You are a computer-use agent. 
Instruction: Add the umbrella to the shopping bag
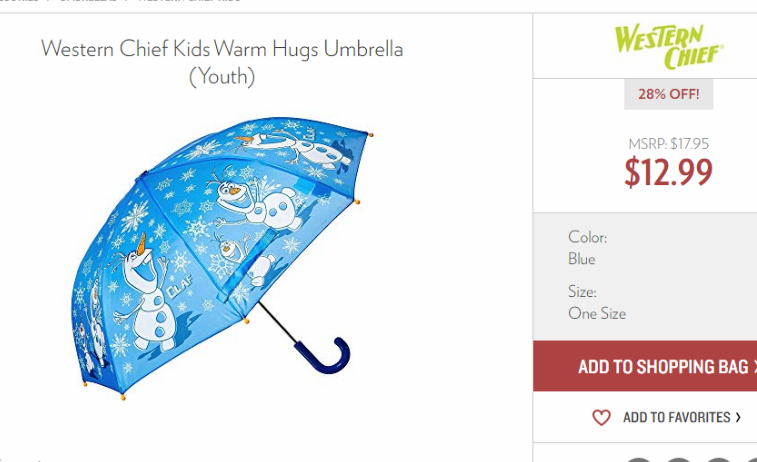645,366
